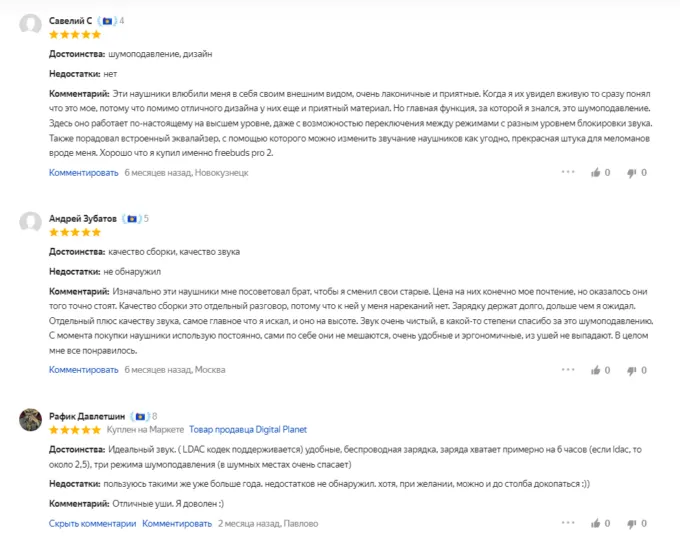Open Рафик Давлетшин's profile photo
680x539 pixels.
coord(30,420)
